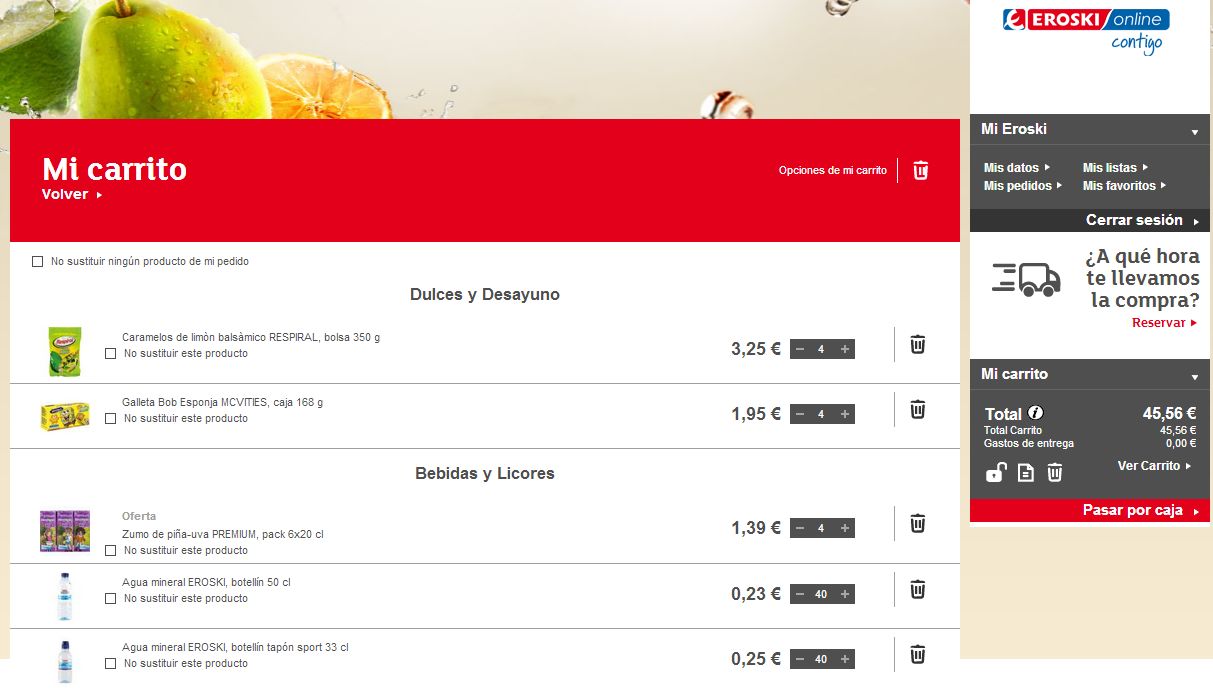
Task: Check No sustituir for Zumo de piña-uva
Action: (111, 551)
